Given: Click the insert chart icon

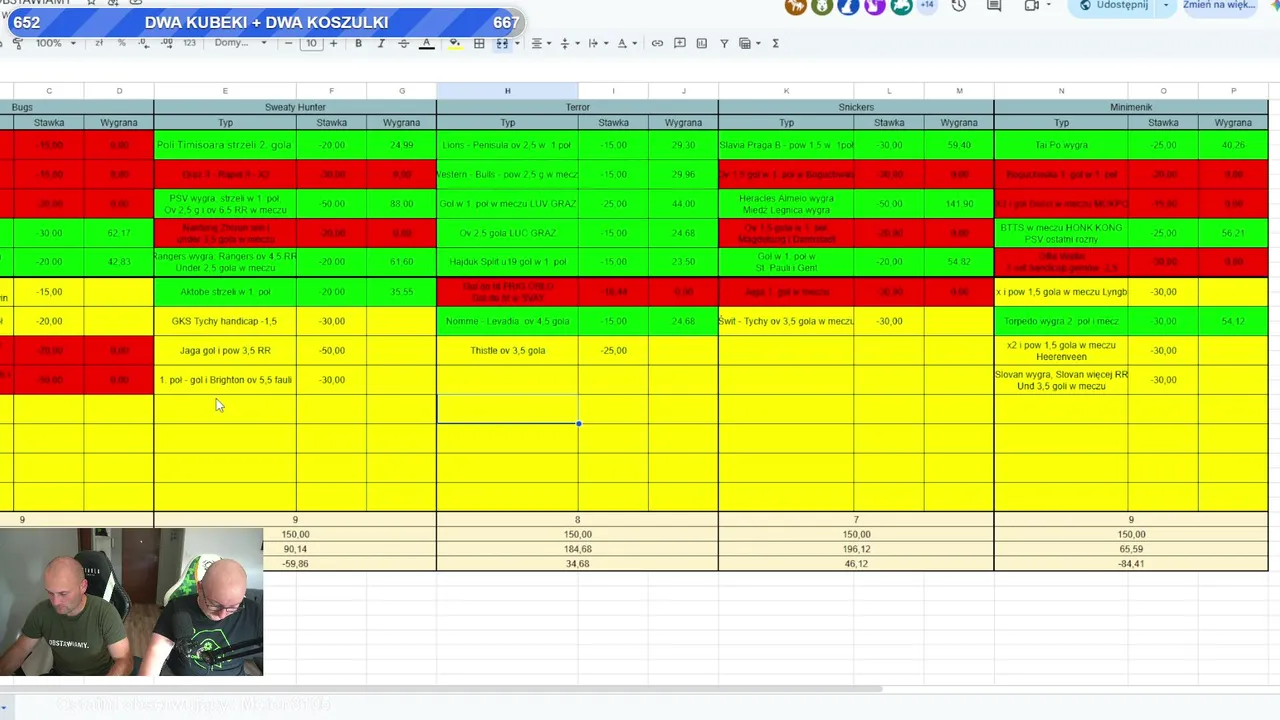Looking at the screenshot, I should pyautogui.click(x=702, y=44).
